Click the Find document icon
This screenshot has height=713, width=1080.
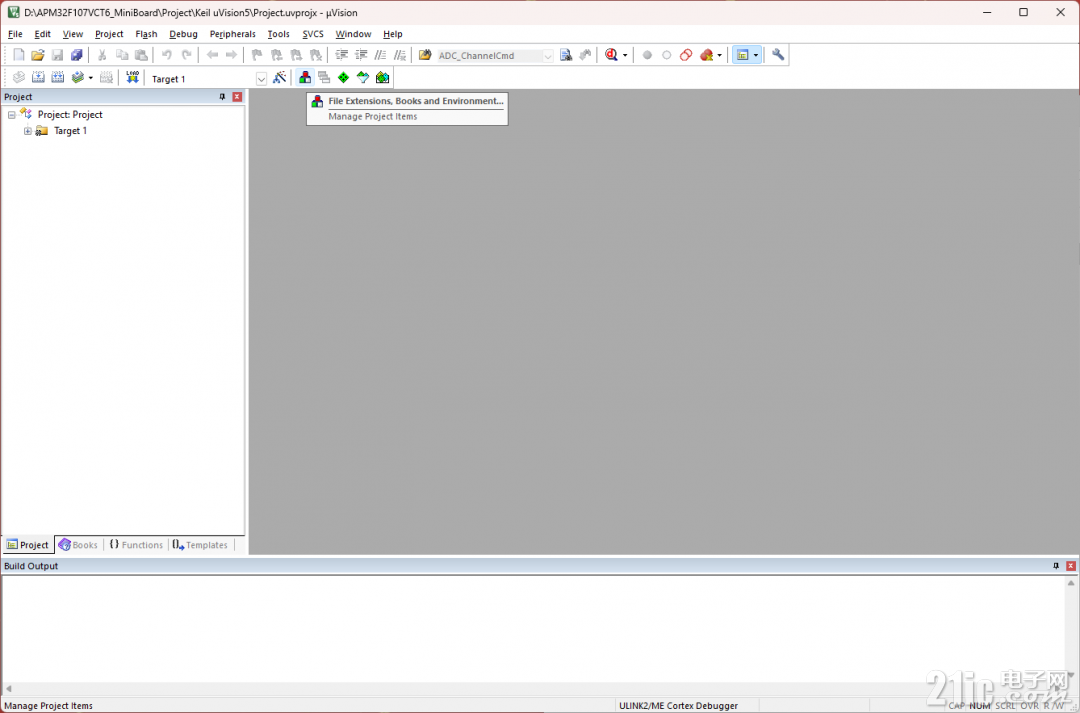click(x=565, y=55)
